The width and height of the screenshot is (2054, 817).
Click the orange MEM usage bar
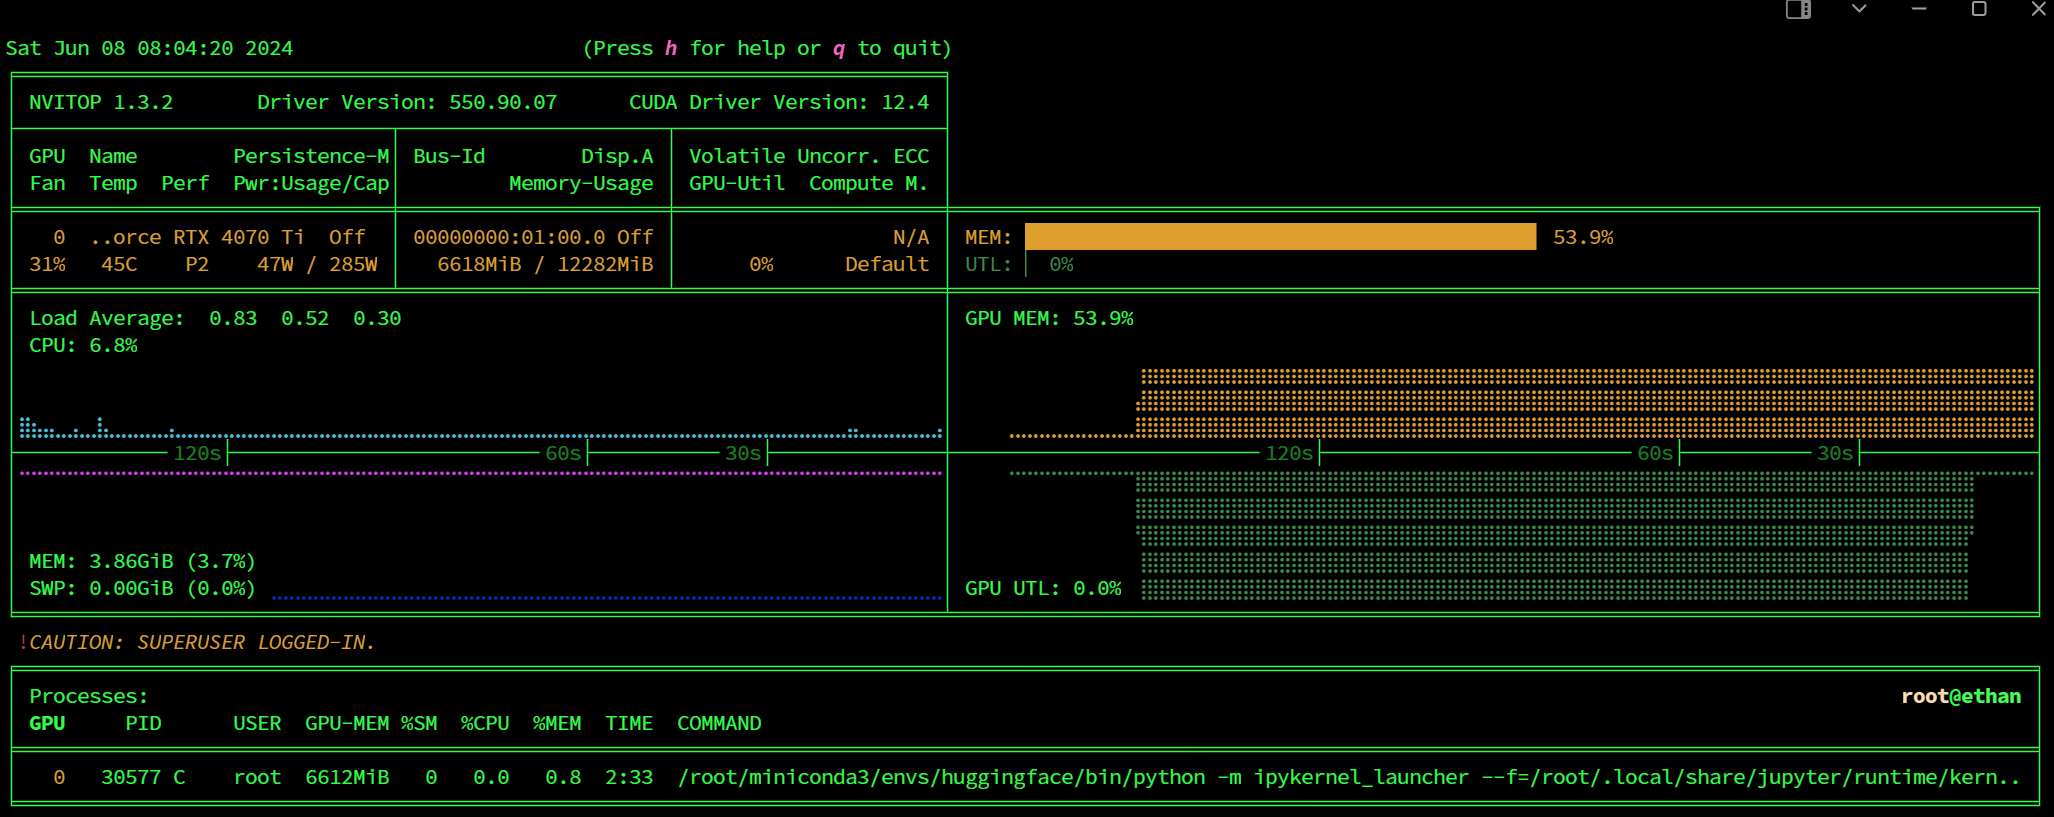coord(1280,237)
